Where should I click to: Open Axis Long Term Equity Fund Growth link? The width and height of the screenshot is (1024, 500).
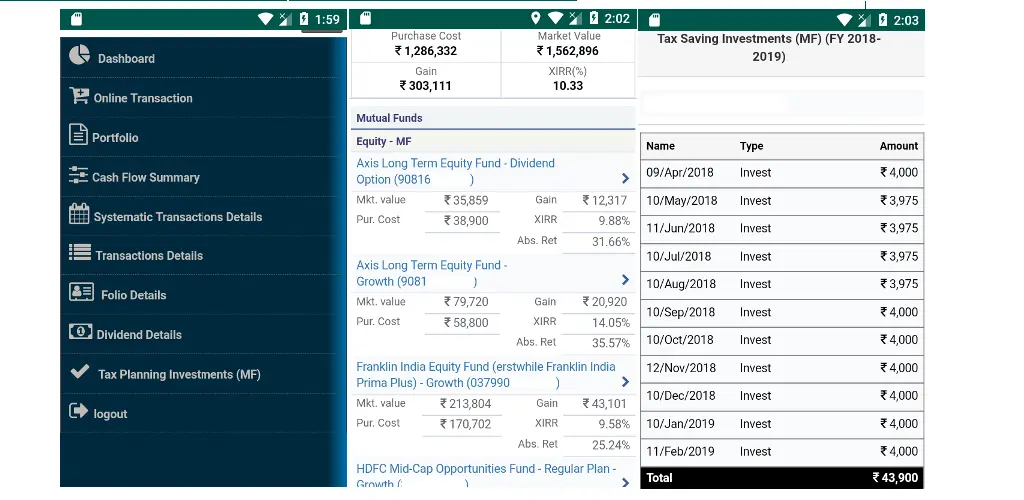click(432, 273)
